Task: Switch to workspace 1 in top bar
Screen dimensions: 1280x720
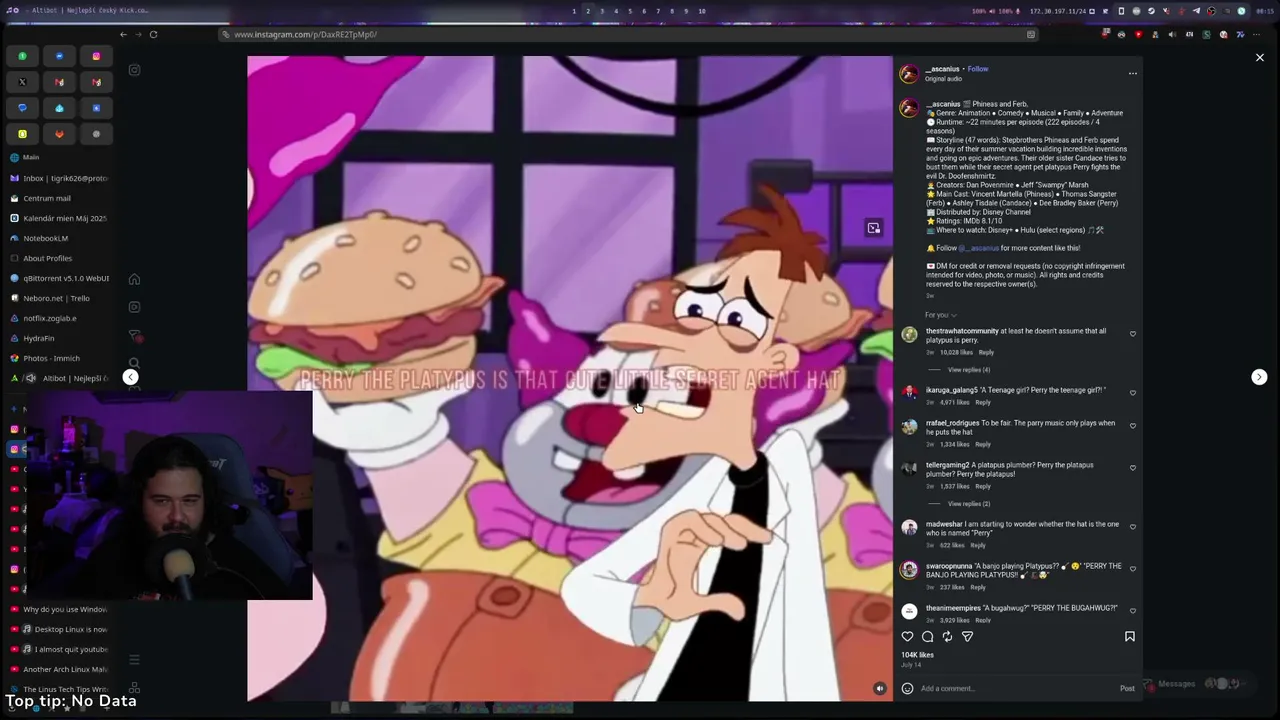Action: [x=574, y=11]
